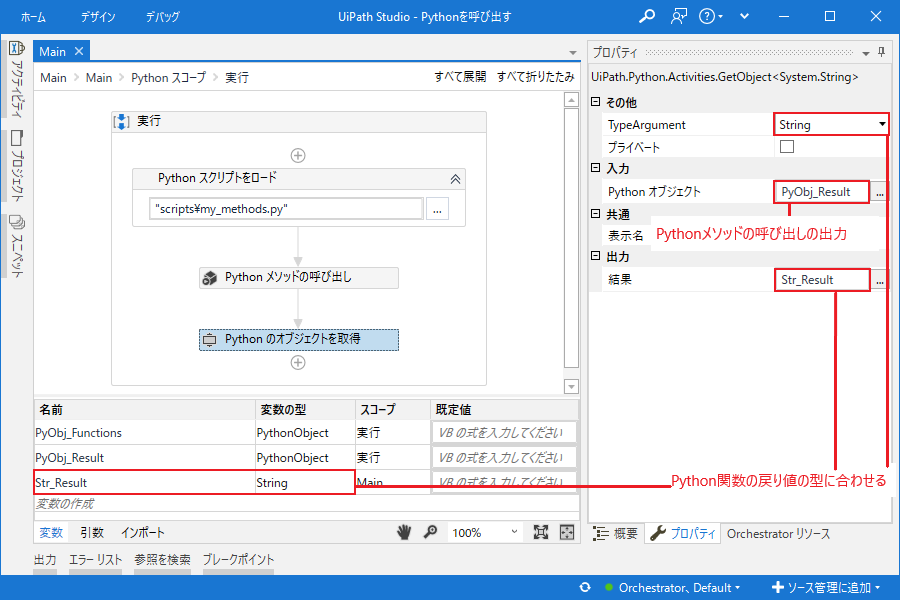Screen dimensions: 900x600
Task: Collapse the 共通 property section
Action: pos(595,214)
